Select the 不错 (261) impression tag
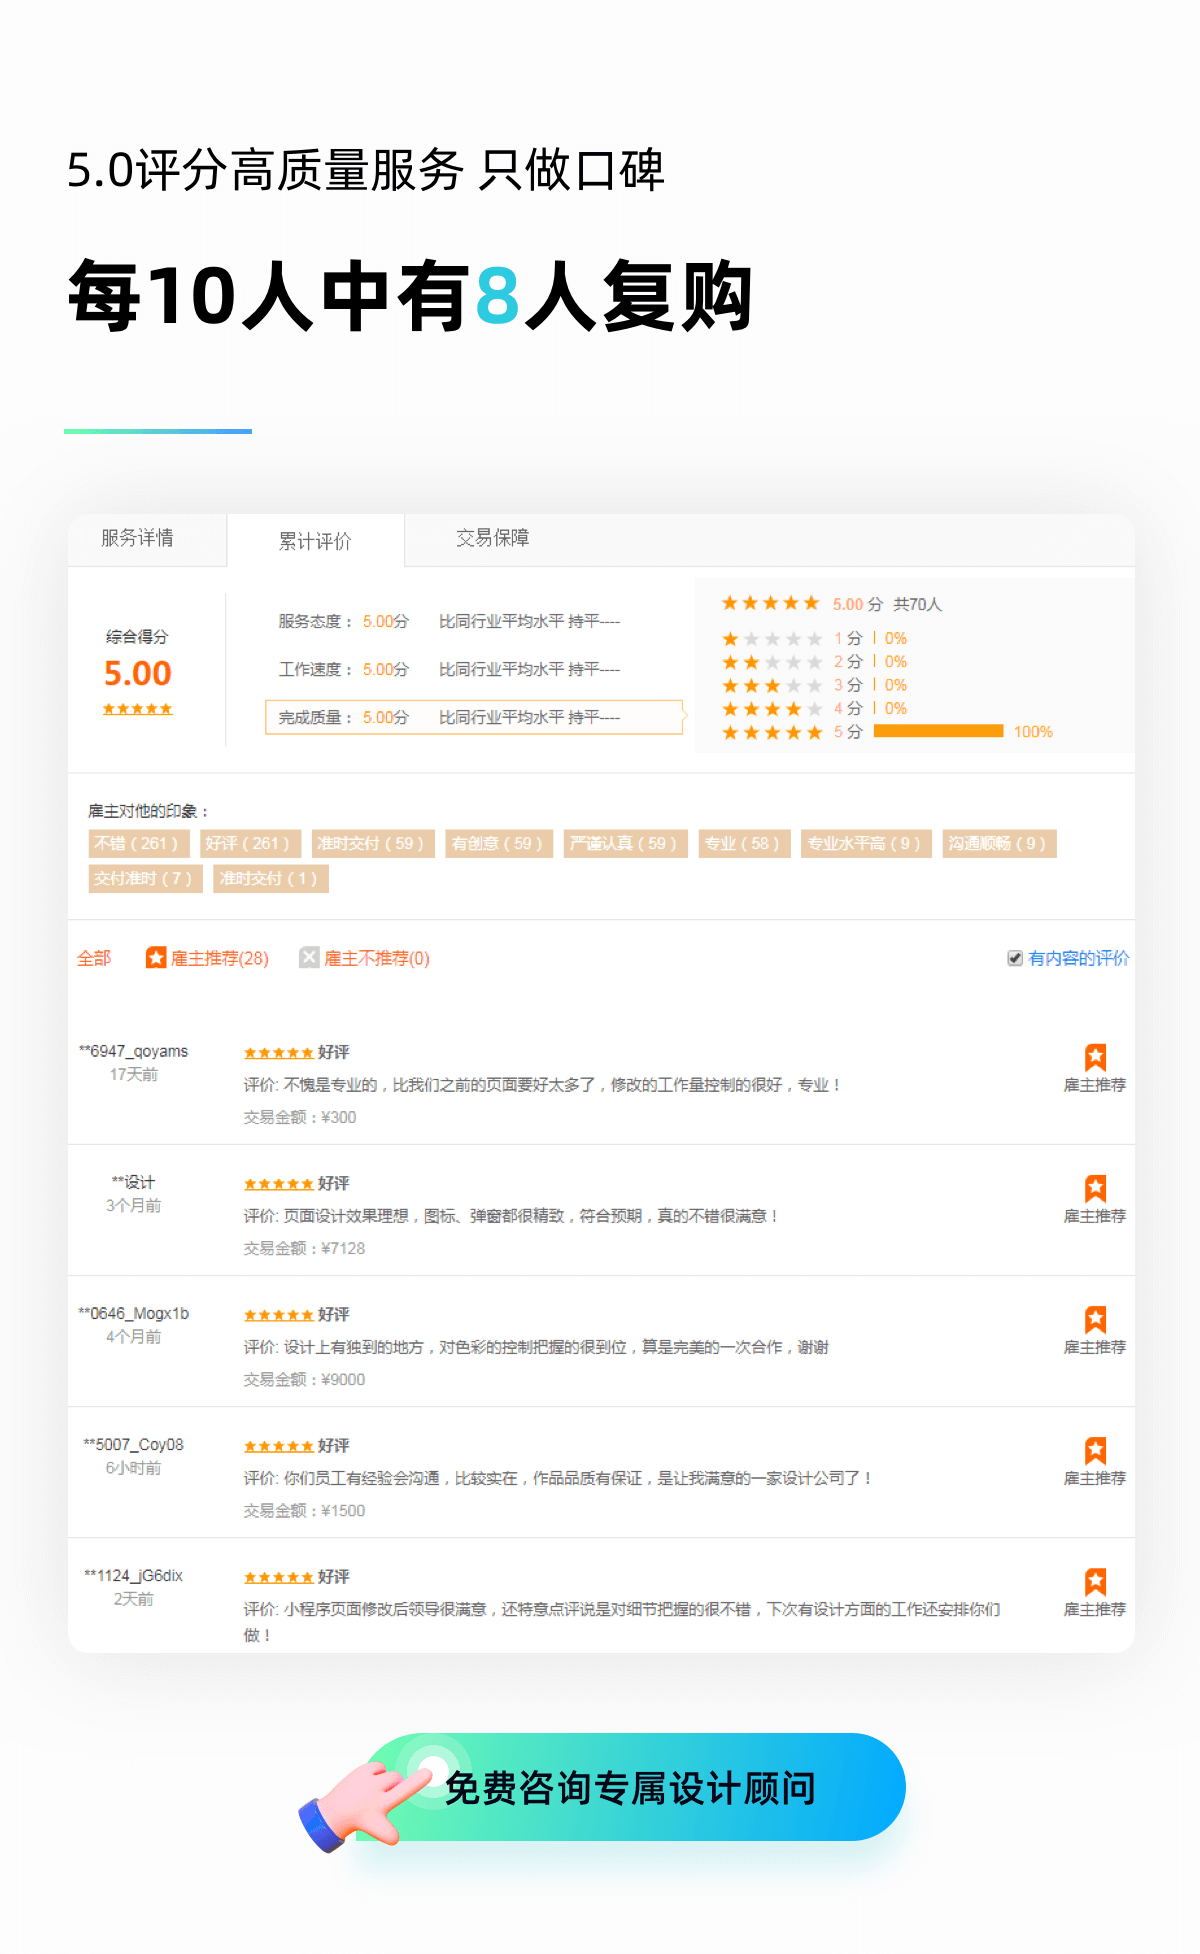Viewport: 1200px width, 1954px height. 137,844
